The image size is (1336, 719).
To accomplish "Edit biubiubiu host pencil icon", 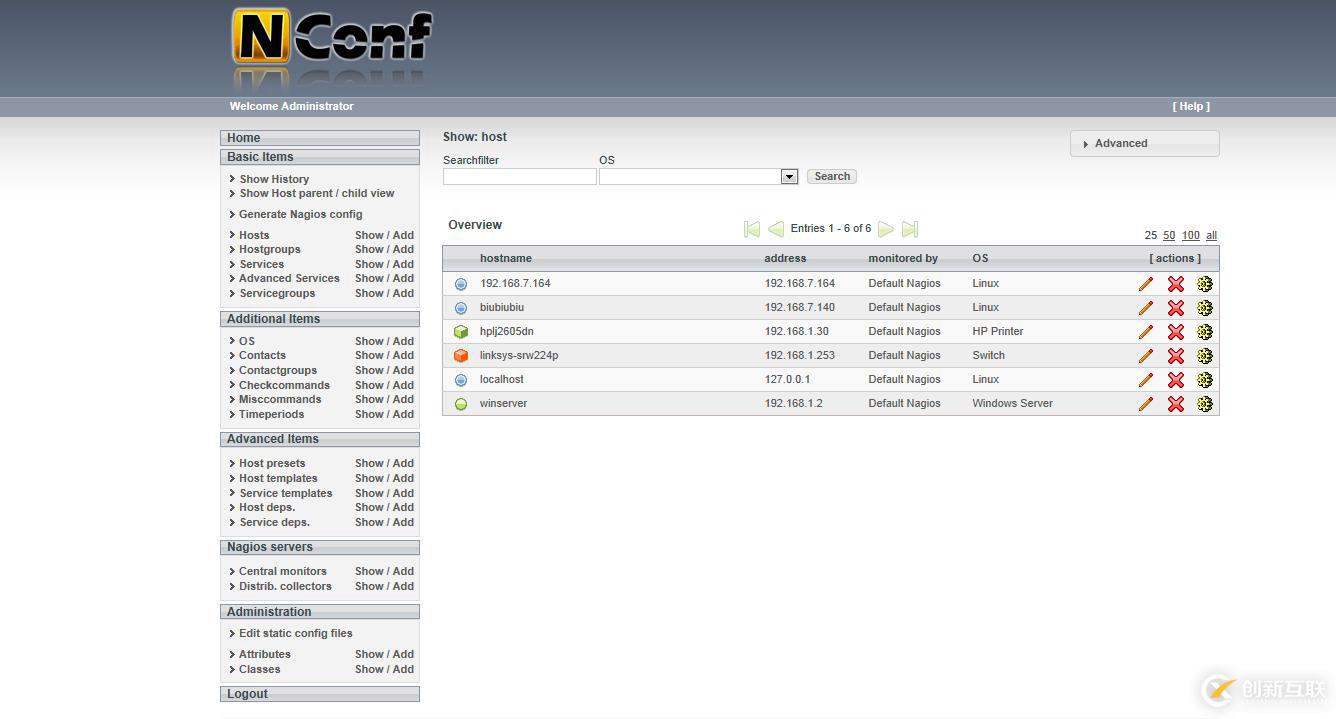I will (x=1146, y=308).
